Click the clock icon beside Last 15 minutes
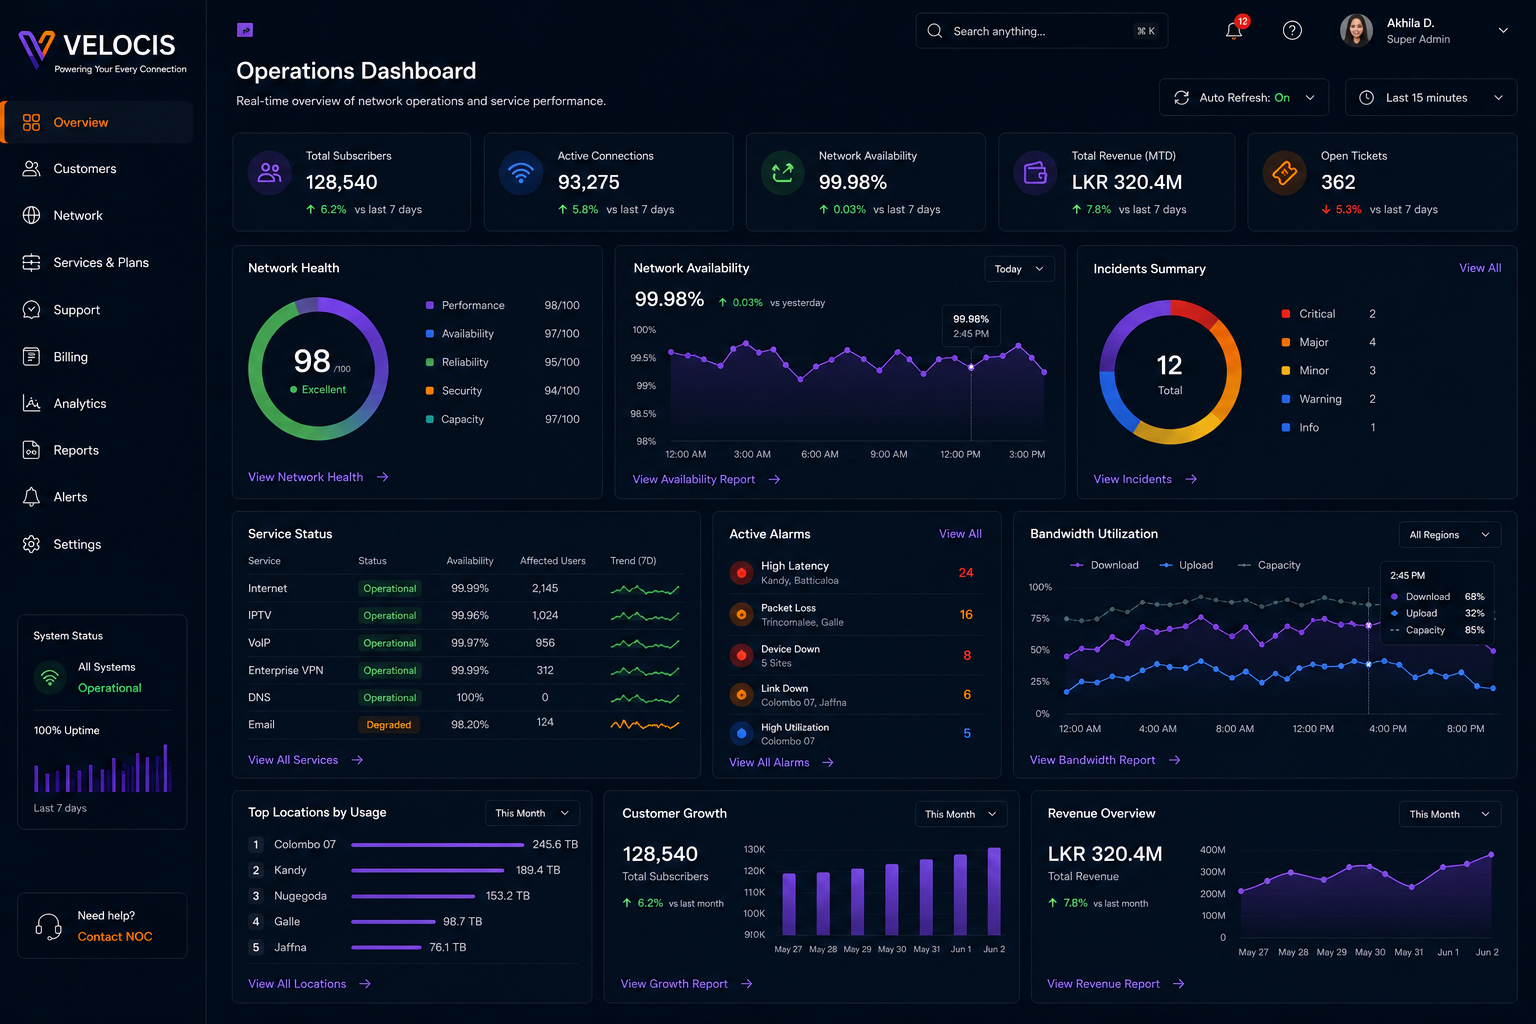Screen dimensions: 1536x1024 coord(1366,98)
